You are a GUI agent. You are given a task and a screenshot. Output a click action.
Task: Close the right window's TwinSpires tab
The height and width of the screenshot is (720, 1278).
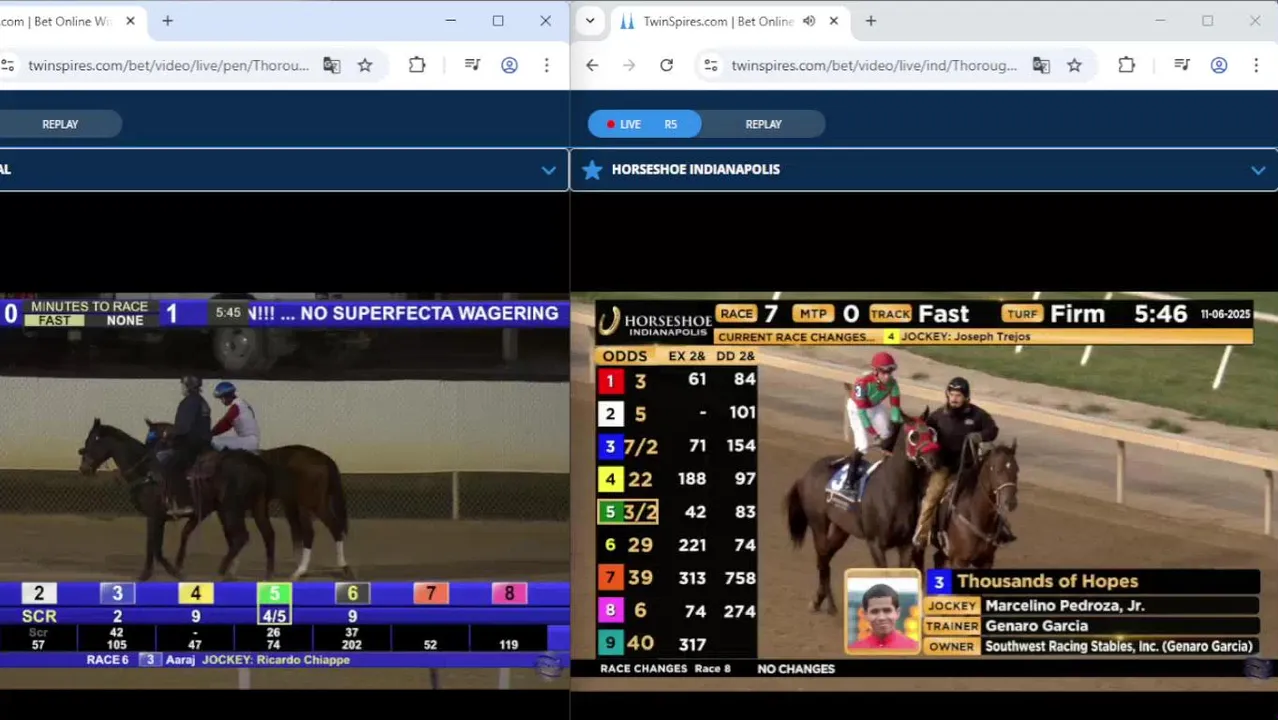(x=833, y=21)
